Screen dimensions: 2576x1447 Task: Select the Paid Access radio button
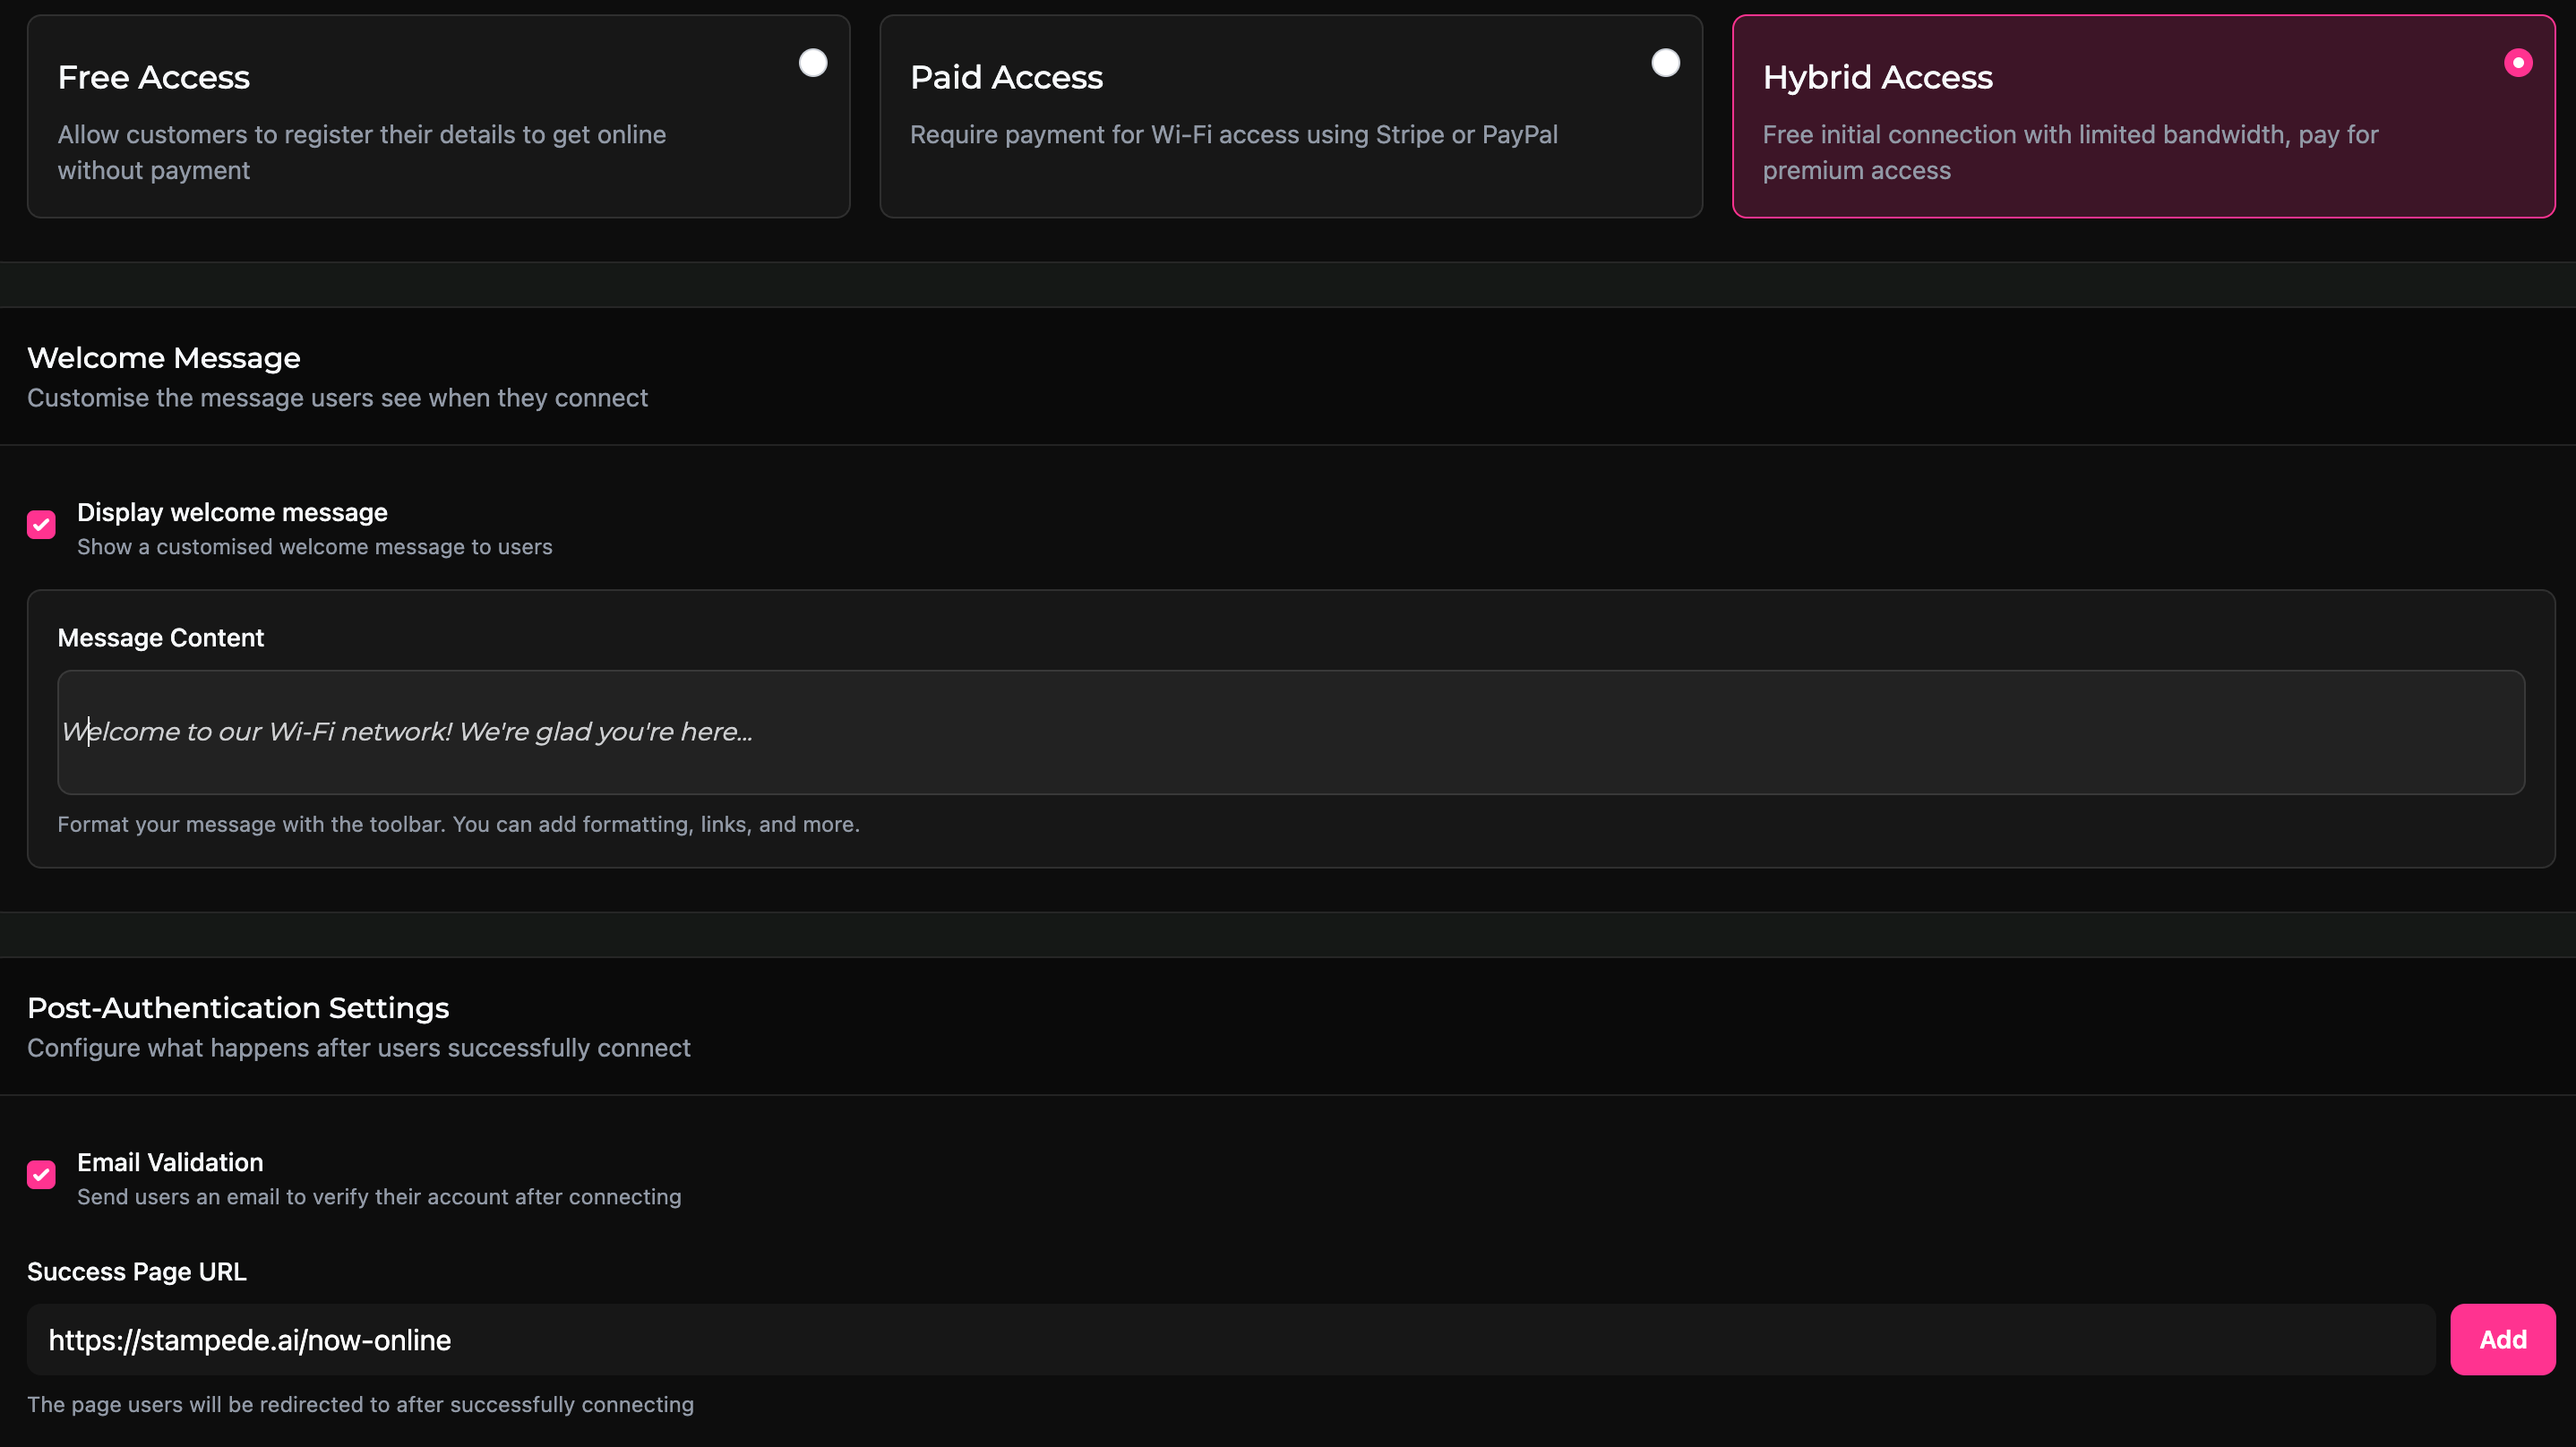tap(1665, 63)
